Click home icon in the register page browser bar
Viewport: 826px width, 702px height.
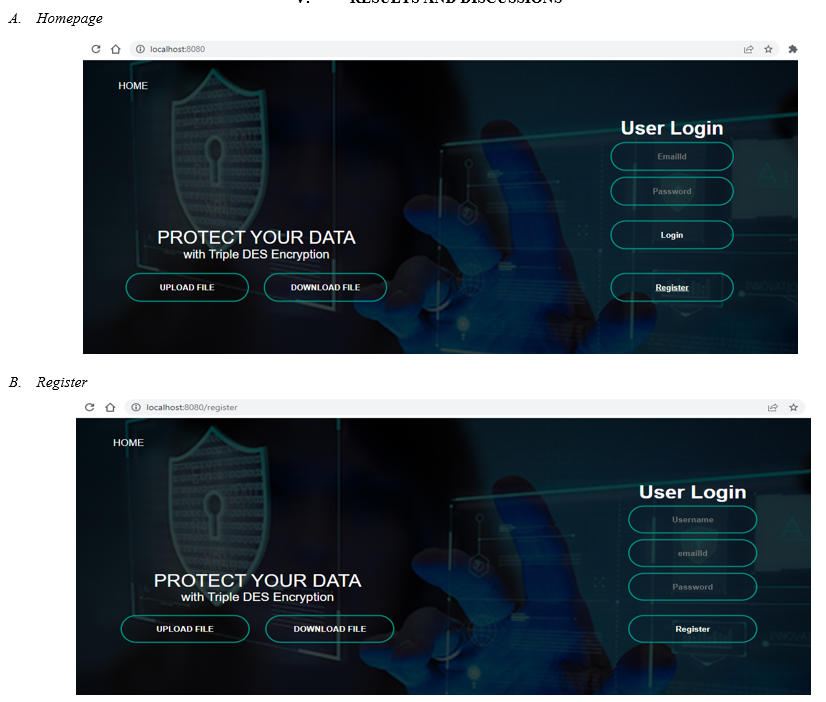(110, 407)
